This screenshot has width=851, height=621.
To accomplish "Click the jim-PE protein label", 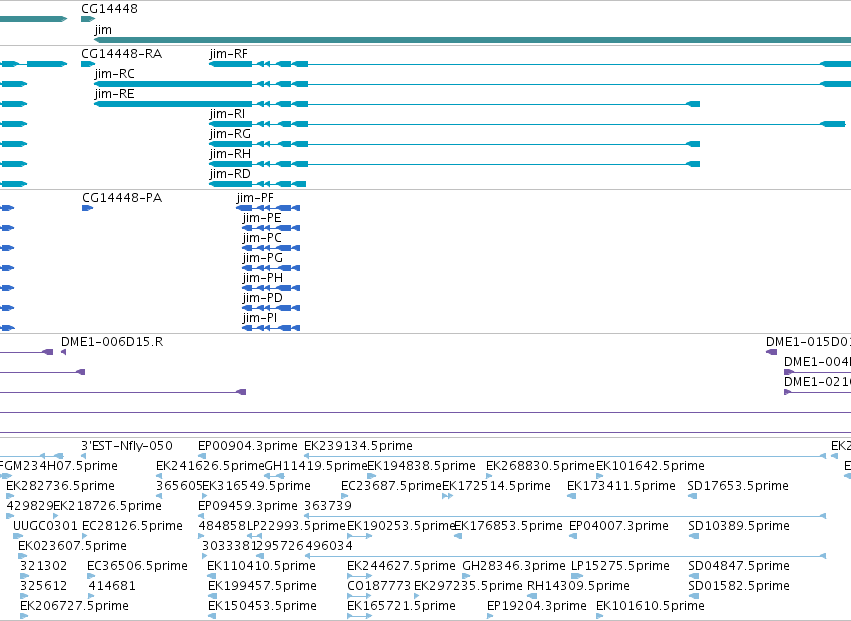I will (262, 218).
